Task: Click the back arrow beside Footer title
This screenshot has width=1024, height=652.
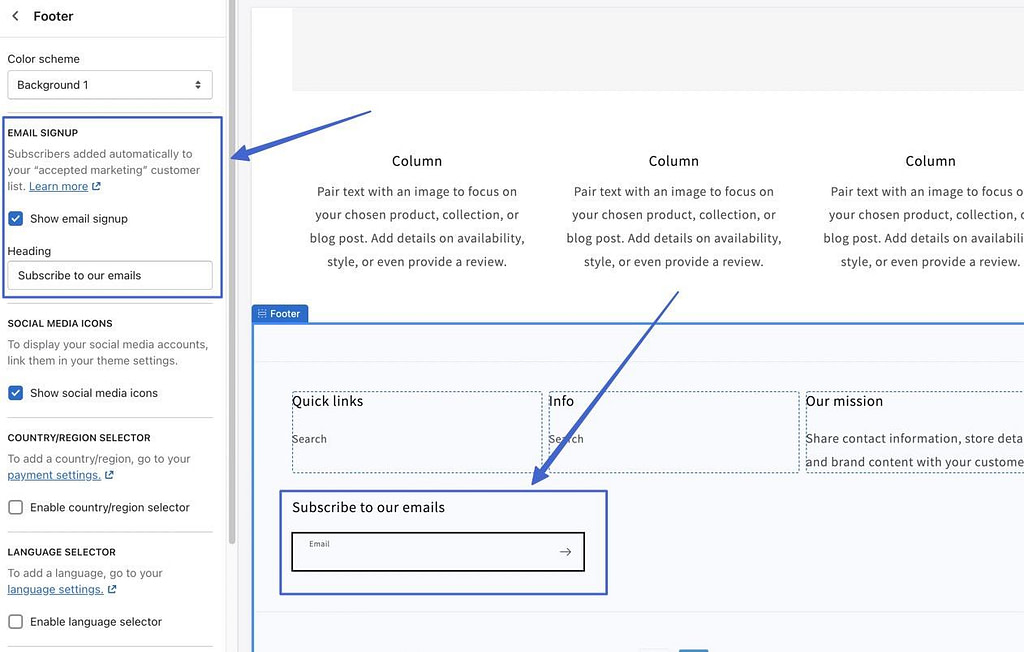Action: (x=14, y=16)
